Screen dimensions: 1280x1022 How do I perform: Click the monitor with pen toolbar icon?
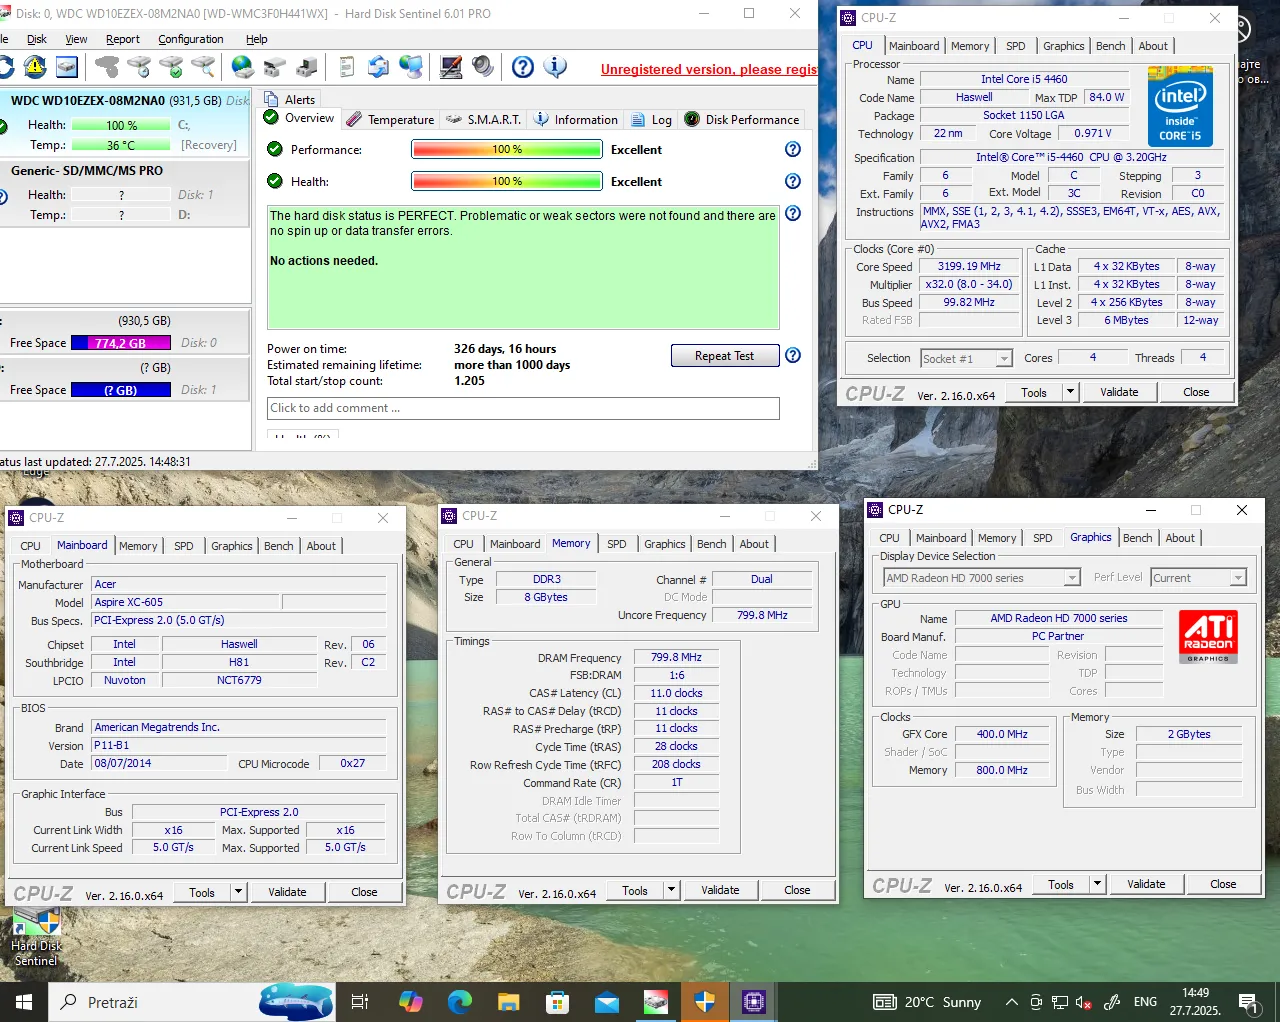click(x=451, y=67)
